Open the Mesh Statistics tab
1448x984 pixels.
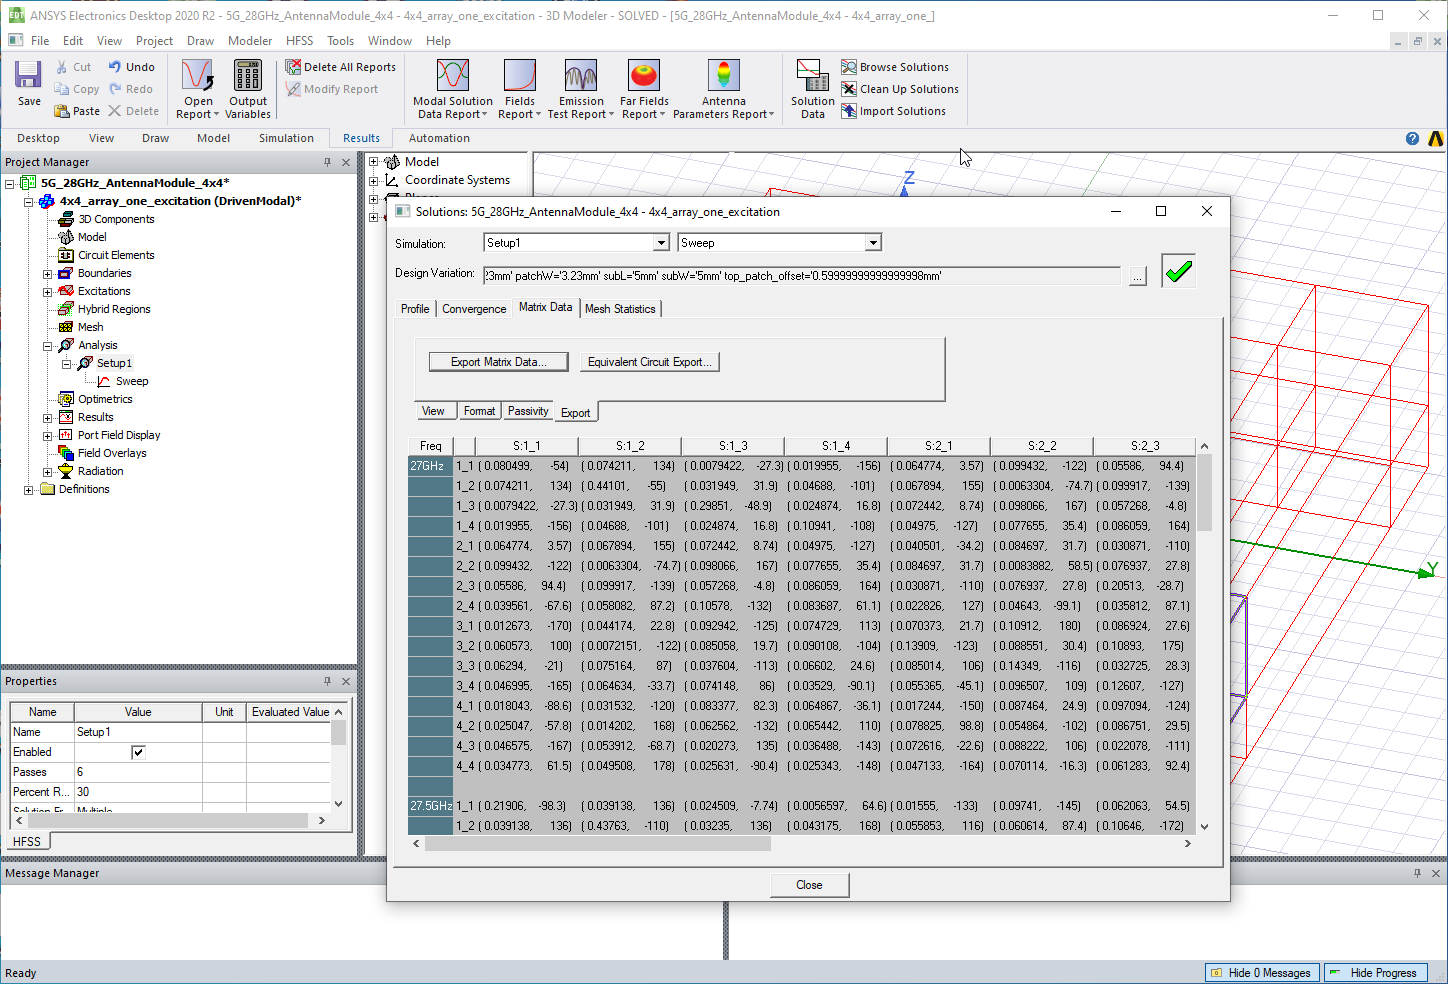tap(620, 309)
